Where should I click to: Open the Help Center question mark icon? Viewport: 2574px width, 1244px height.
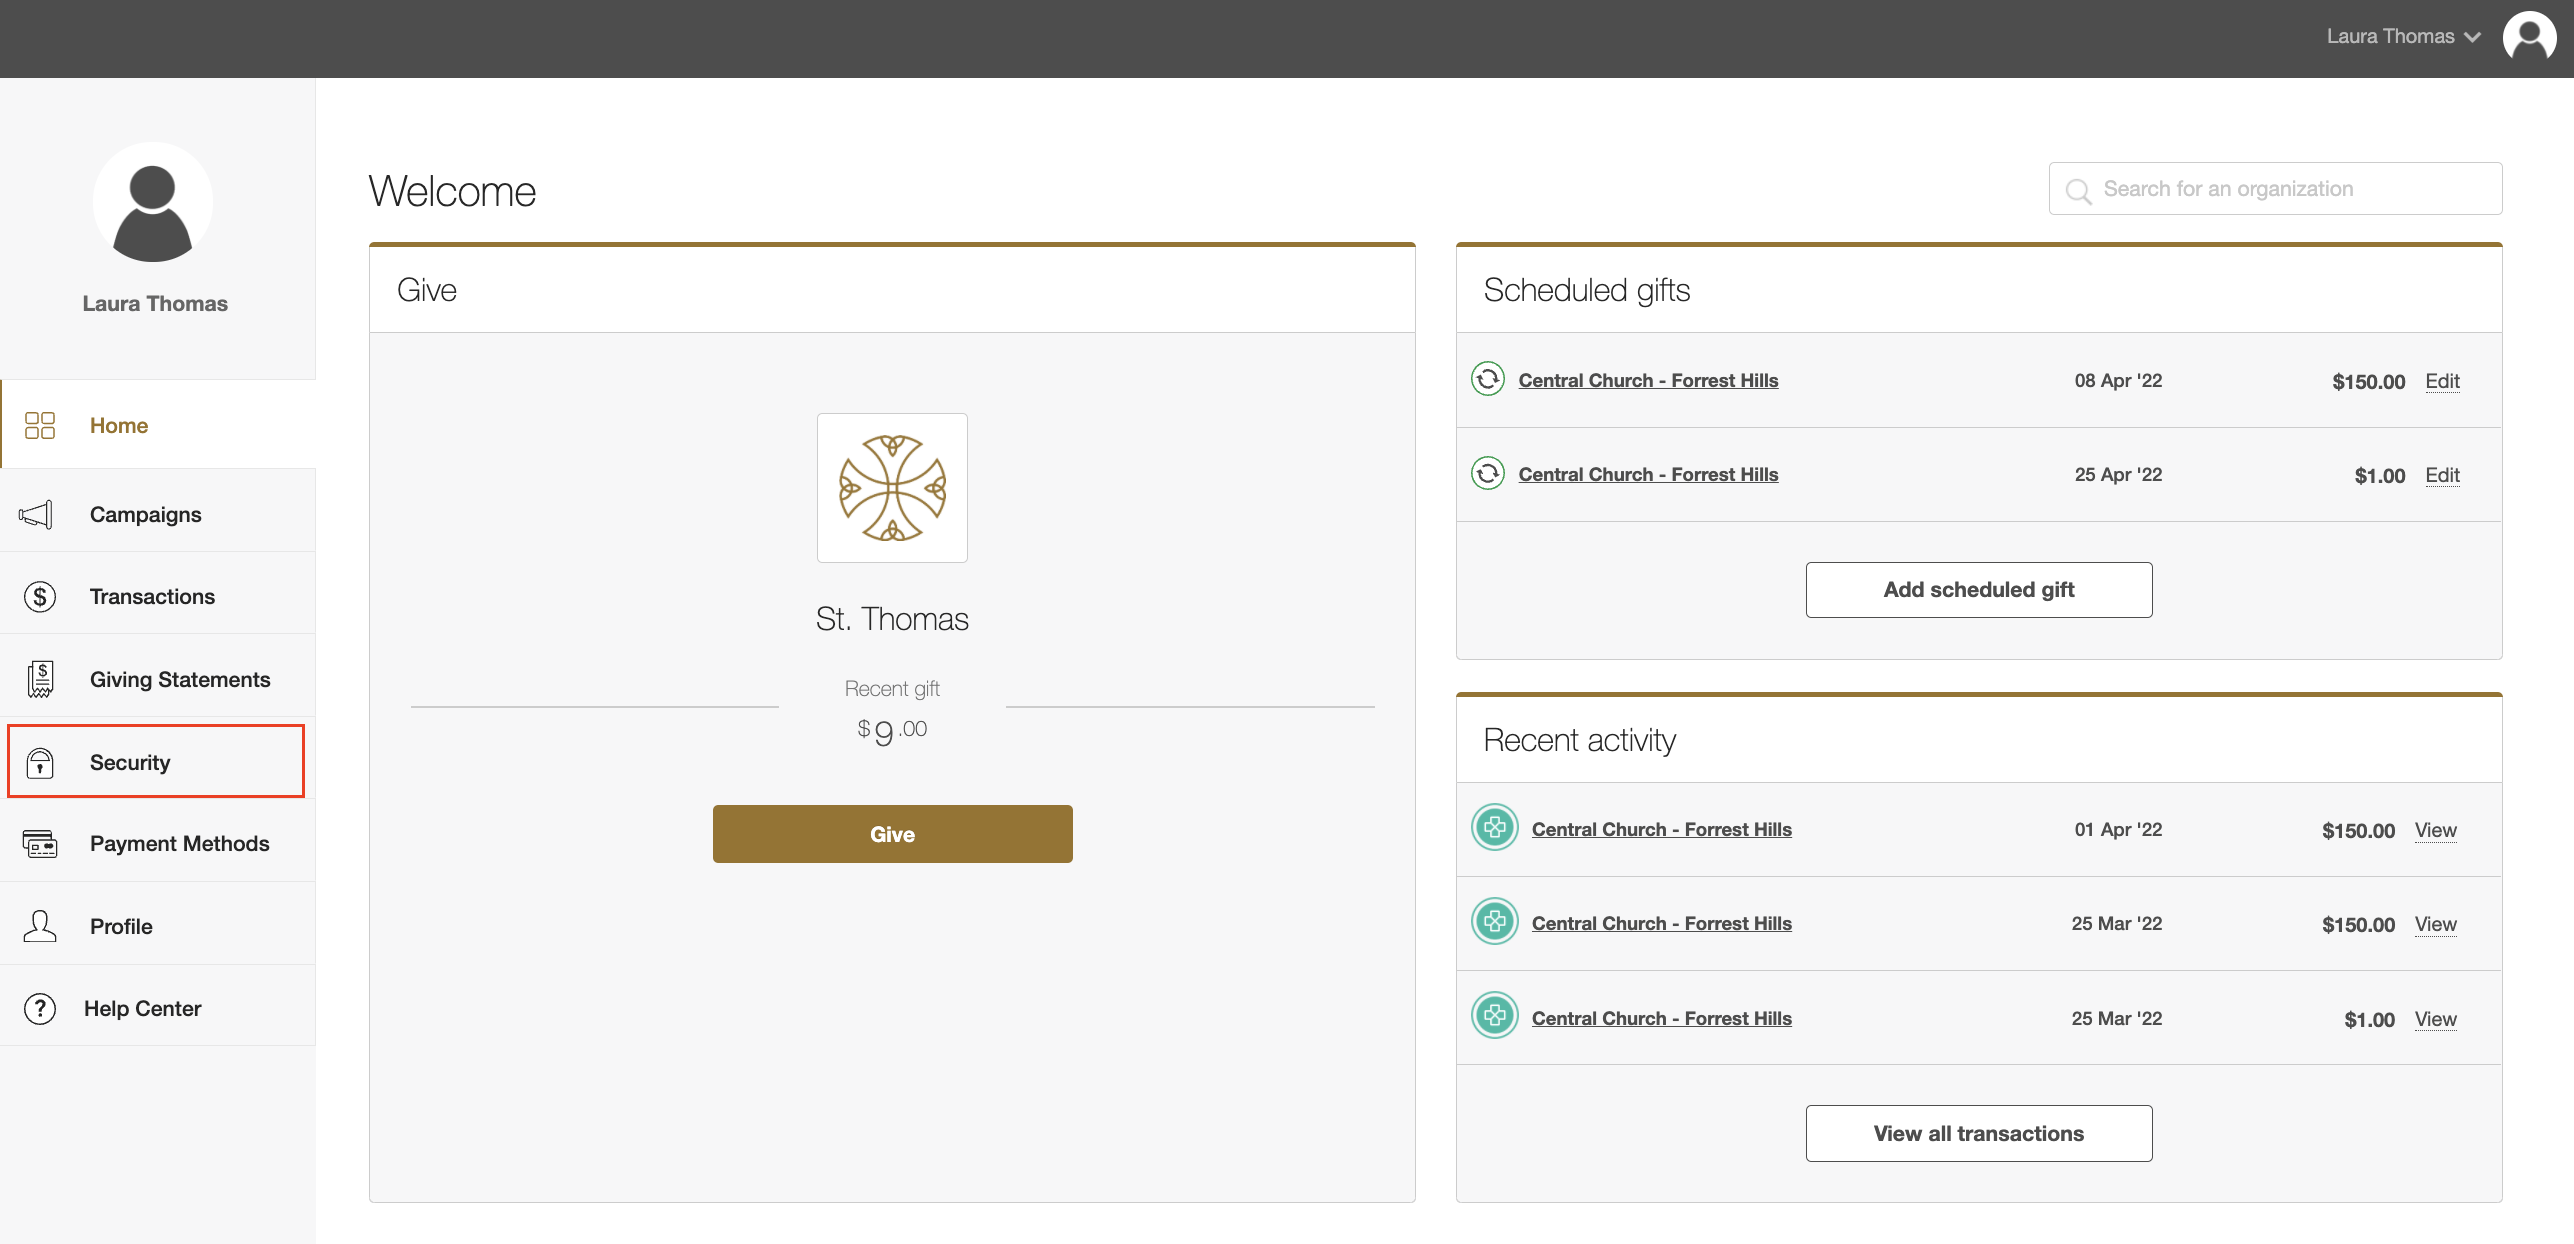tap(40, 1007)
